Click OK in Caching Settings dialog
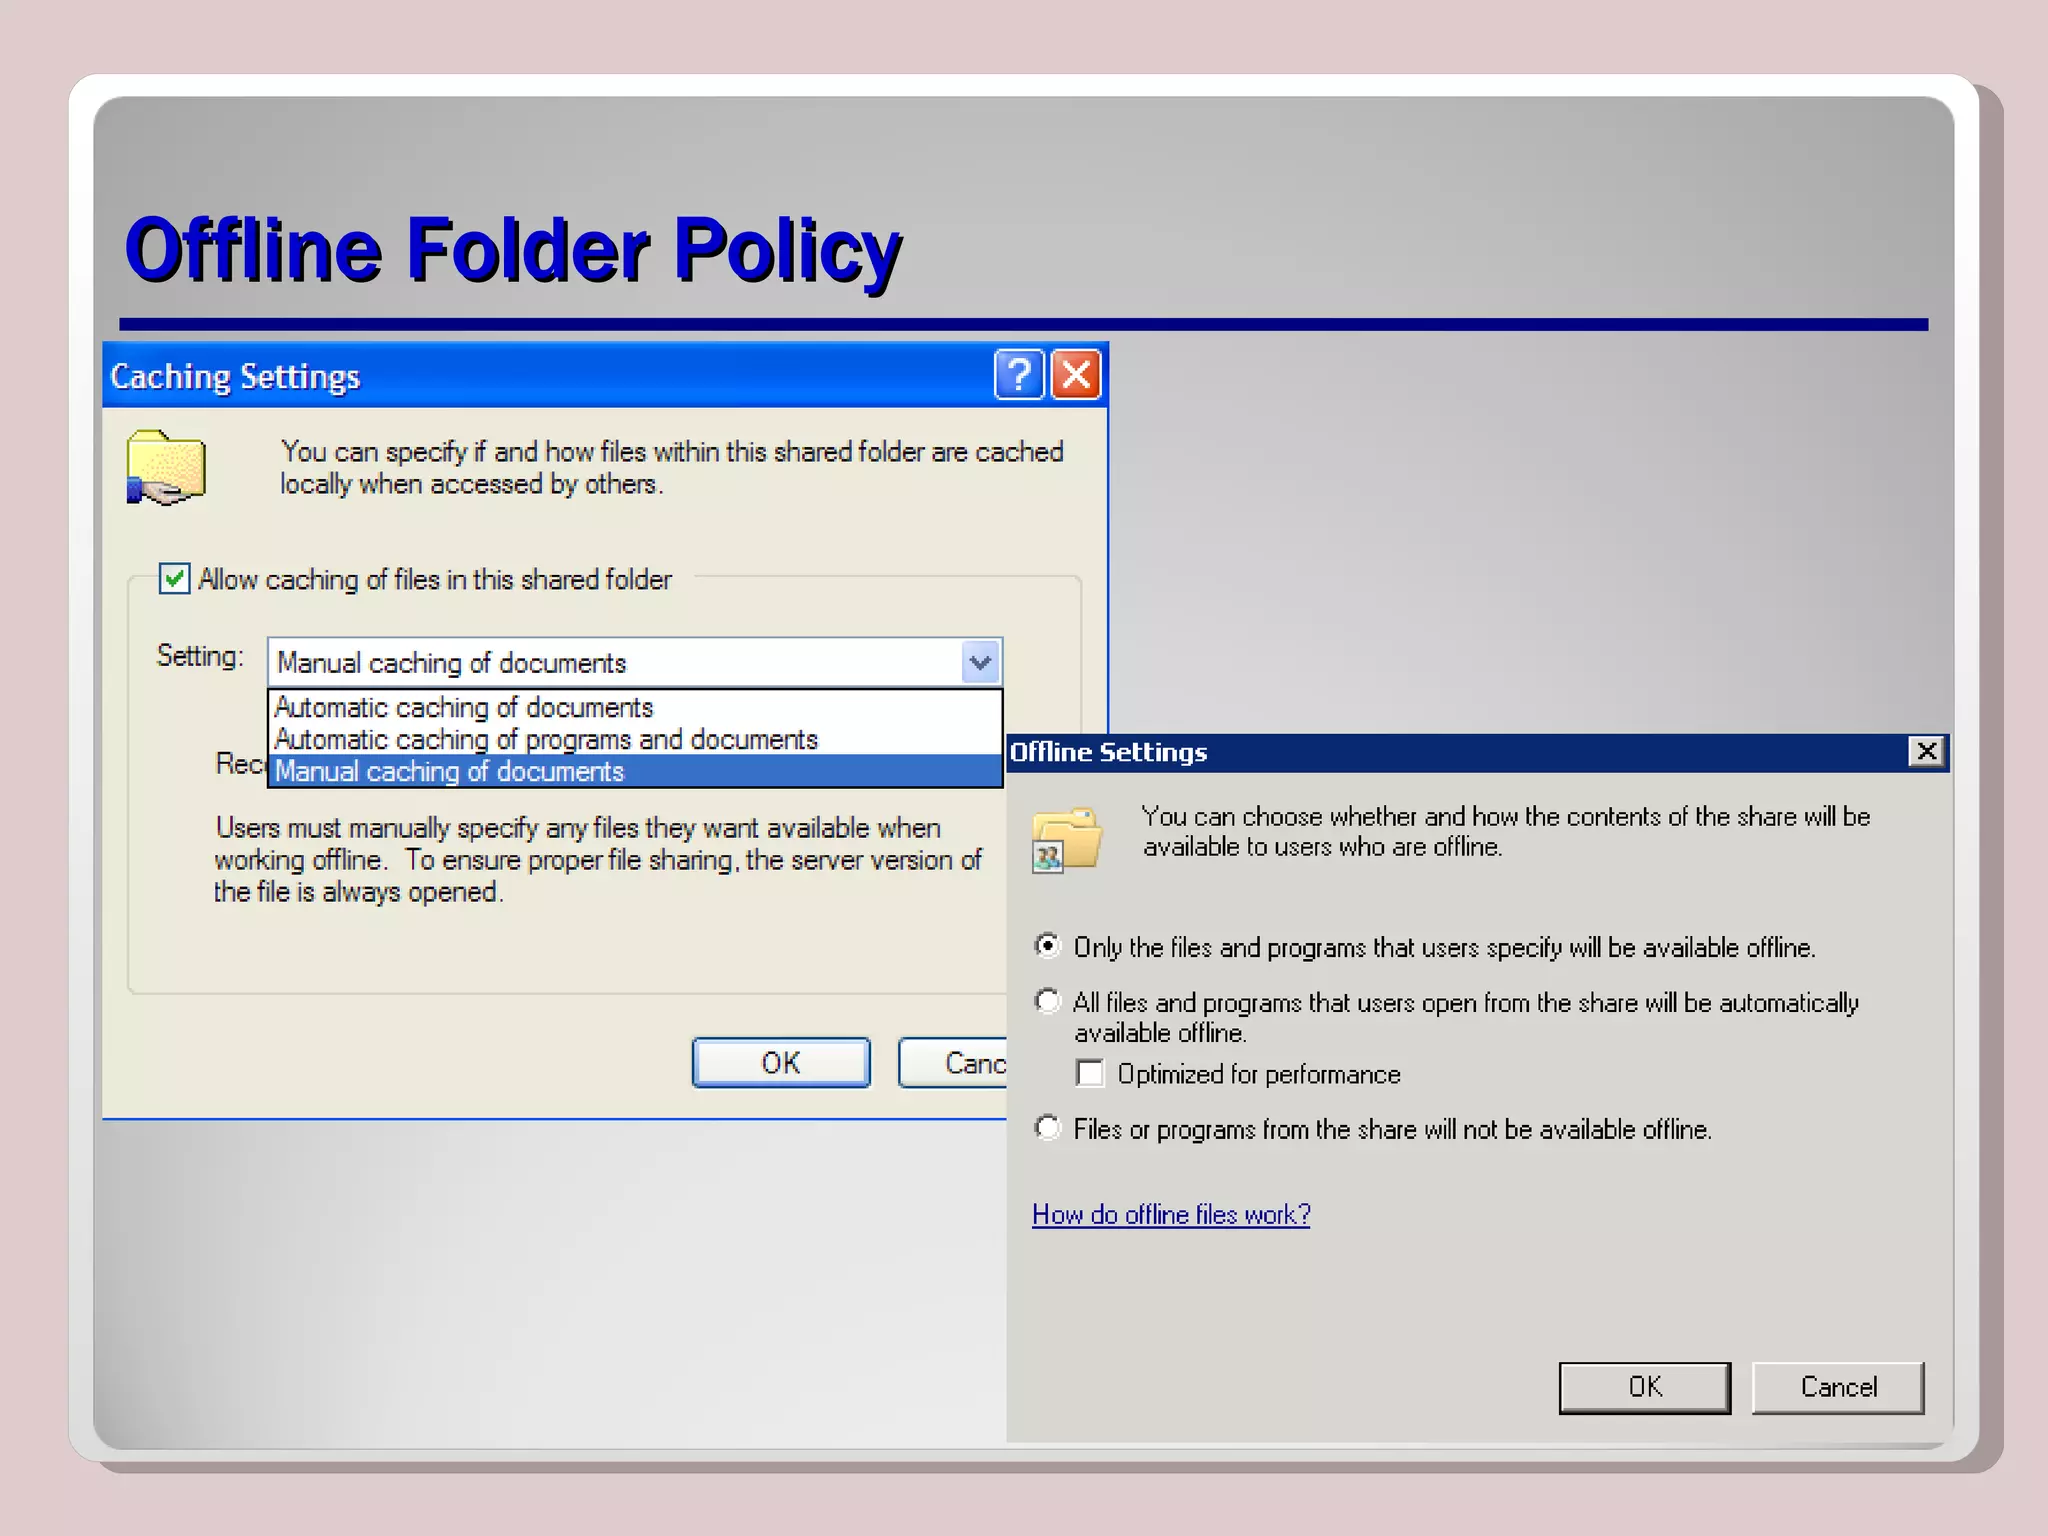2048x1536 pixels. [x=781, y=1062]
